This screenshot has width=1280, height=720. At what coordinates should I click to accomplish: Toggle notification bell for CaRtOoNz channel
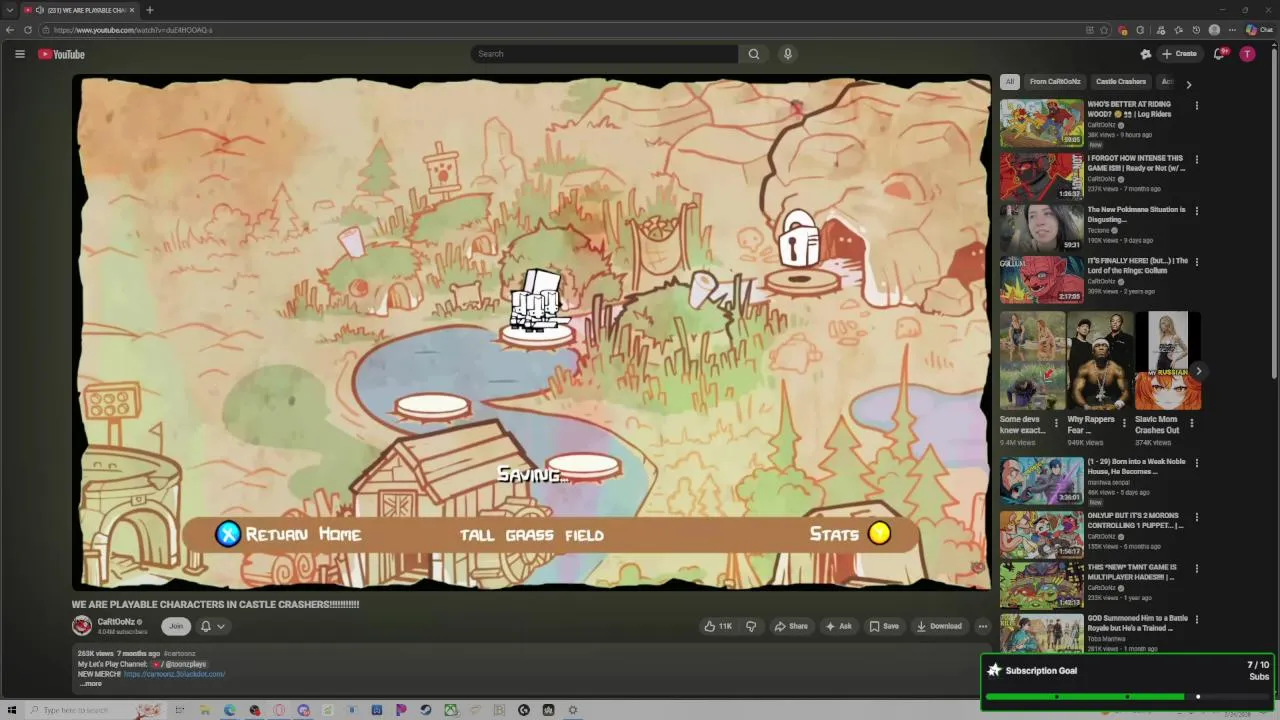(x=205, y=626)
